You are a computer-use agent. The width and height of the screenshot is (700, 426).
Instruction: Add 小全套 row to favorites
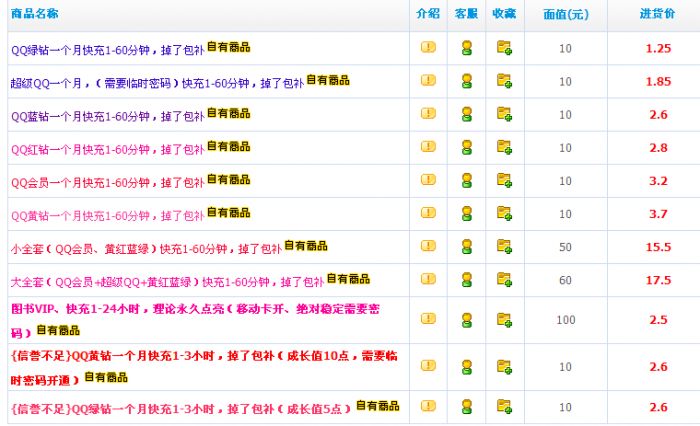pyautogui.click(x=504, y=246)
